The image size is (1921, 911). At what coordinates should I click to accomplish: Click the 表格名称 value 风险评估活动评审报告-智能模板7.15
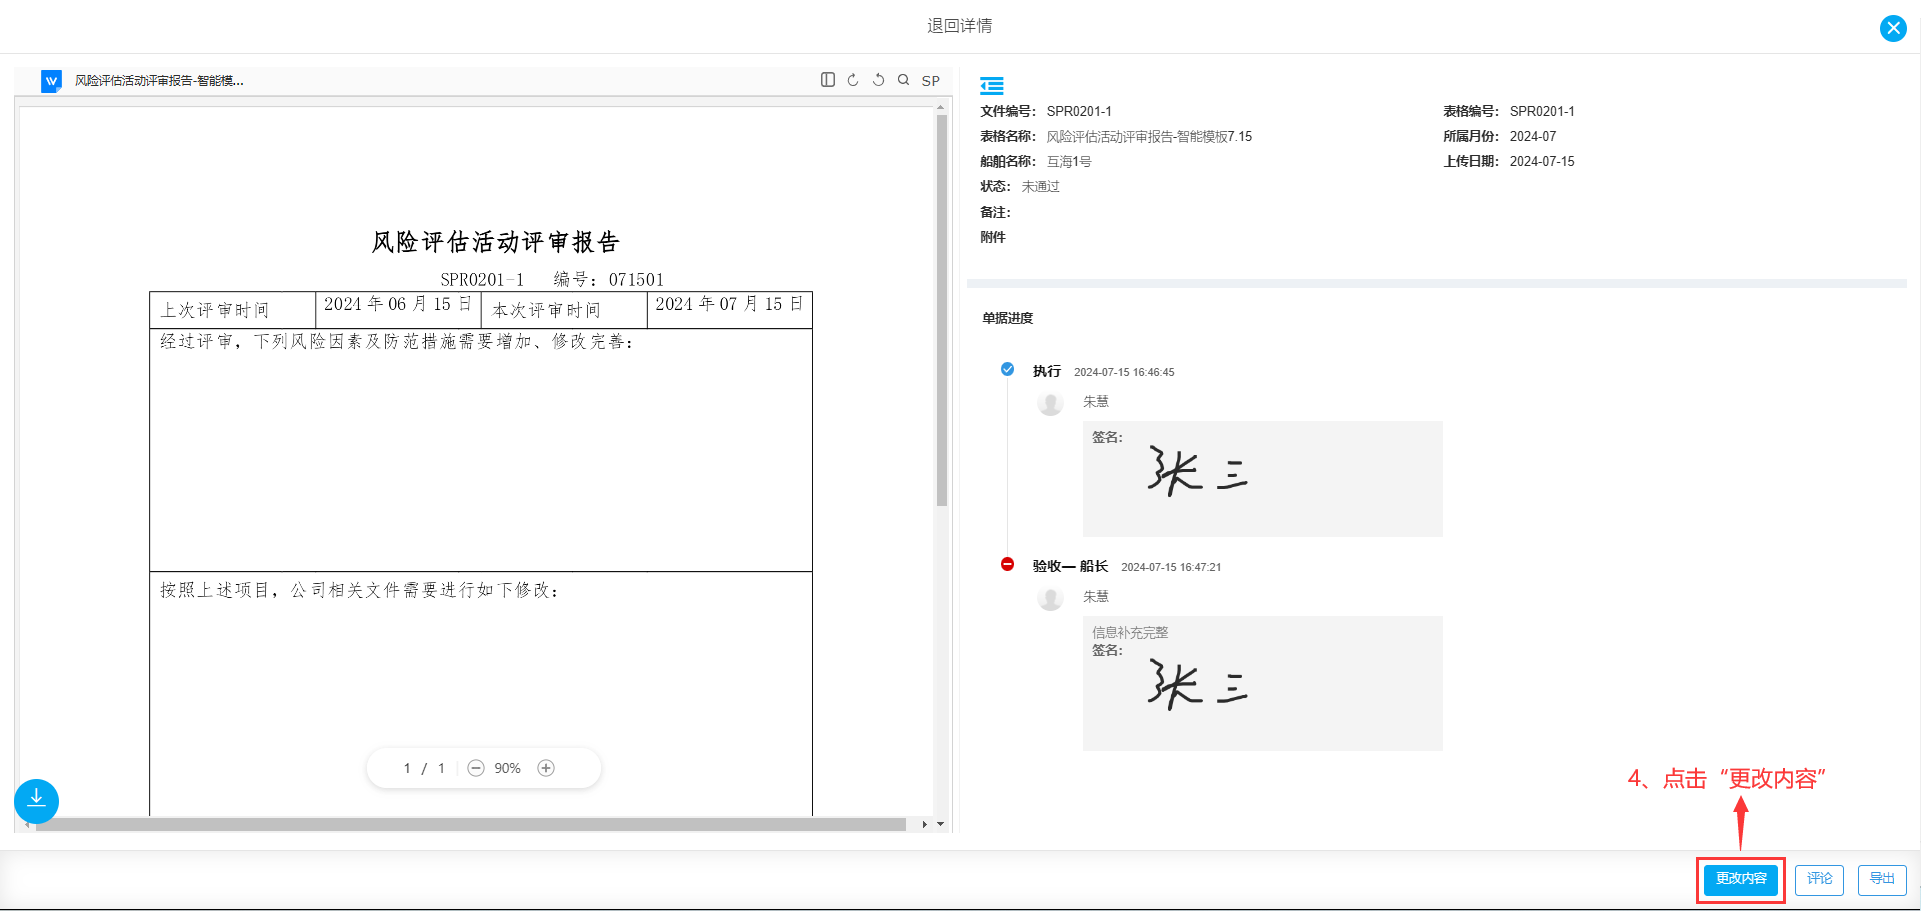pos(1149,136)
